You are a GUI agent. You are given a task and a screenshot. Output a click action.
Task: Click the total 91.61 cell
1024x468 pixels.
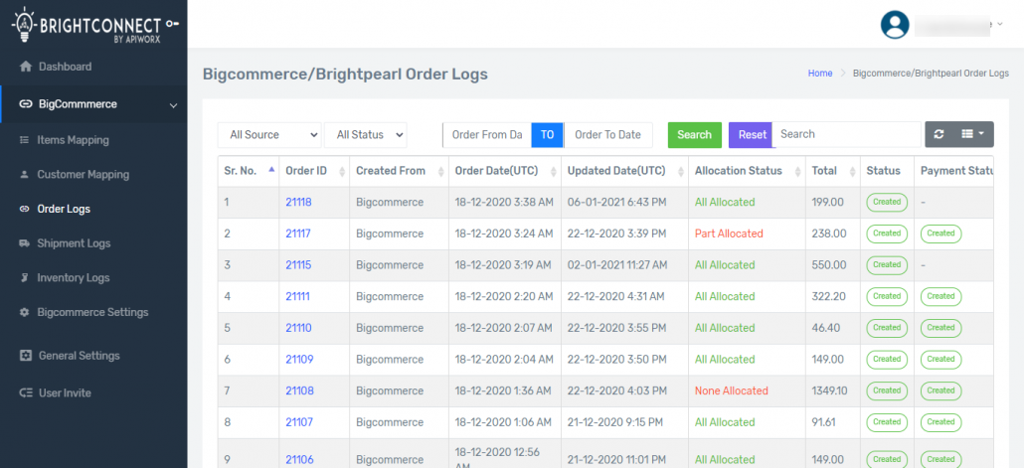824,422
